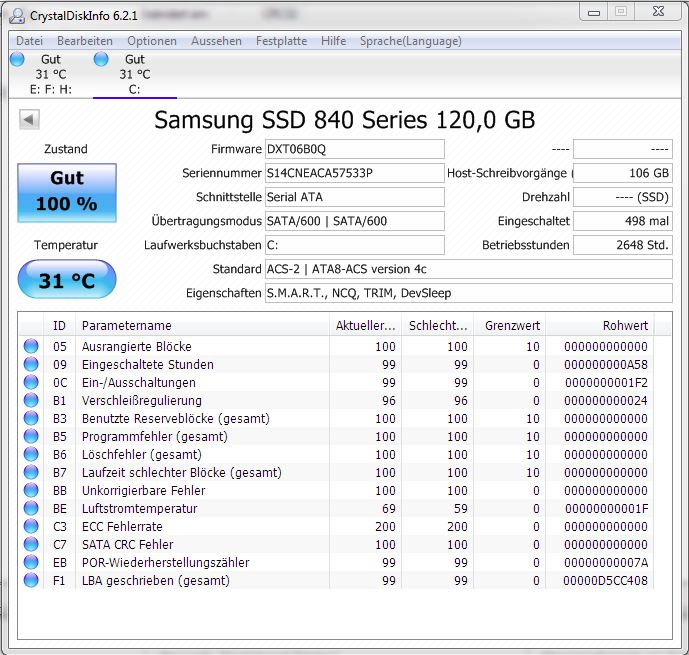Click the Grenzwert column header

point(510,326)
